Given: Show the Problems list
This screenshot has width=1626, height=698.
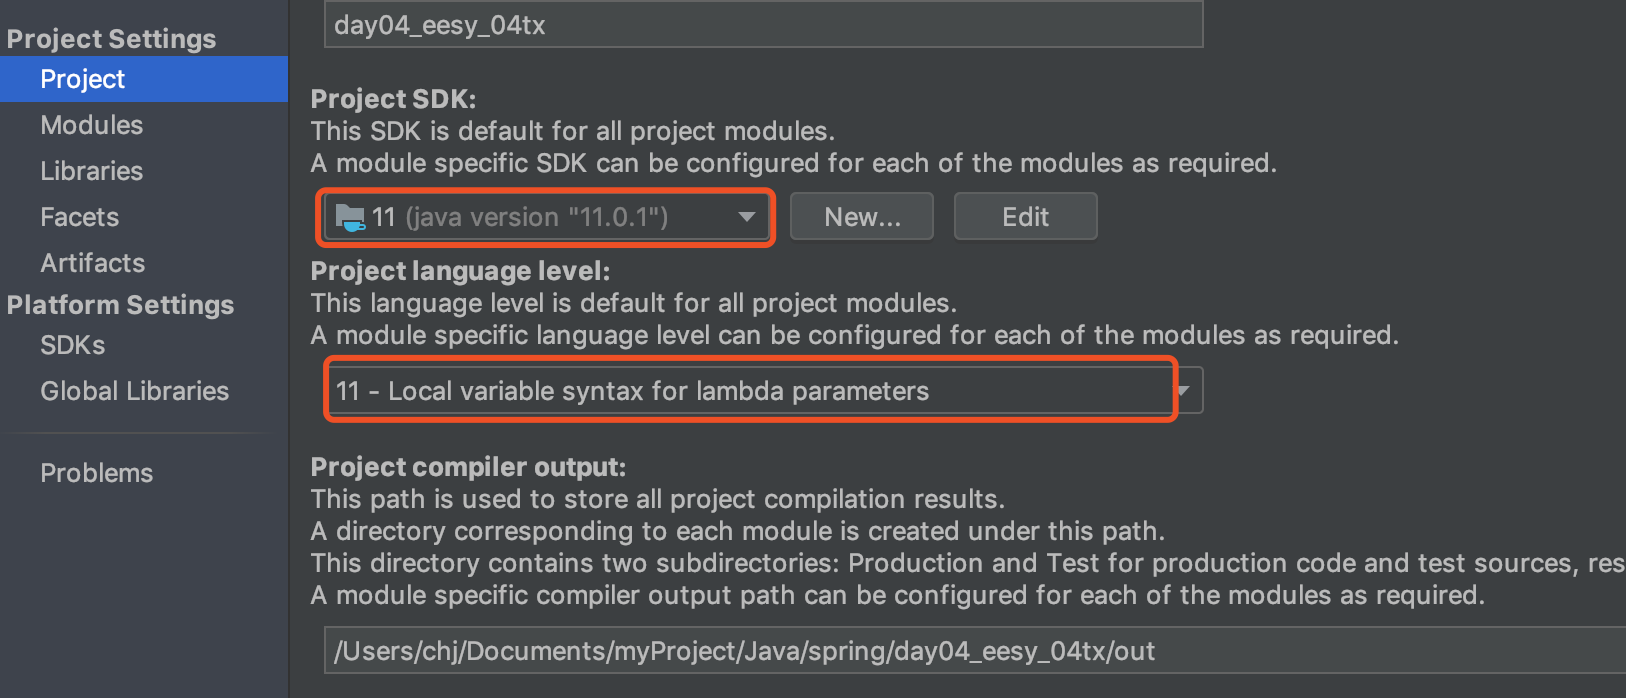Looking at the screenshot, I should click(97, 473).
